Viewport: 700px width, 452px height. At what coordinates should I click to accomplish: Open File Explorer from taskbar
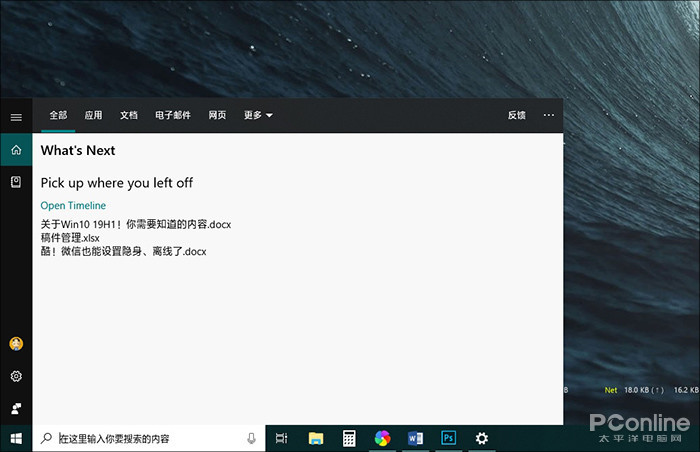[x=316, y=438]
